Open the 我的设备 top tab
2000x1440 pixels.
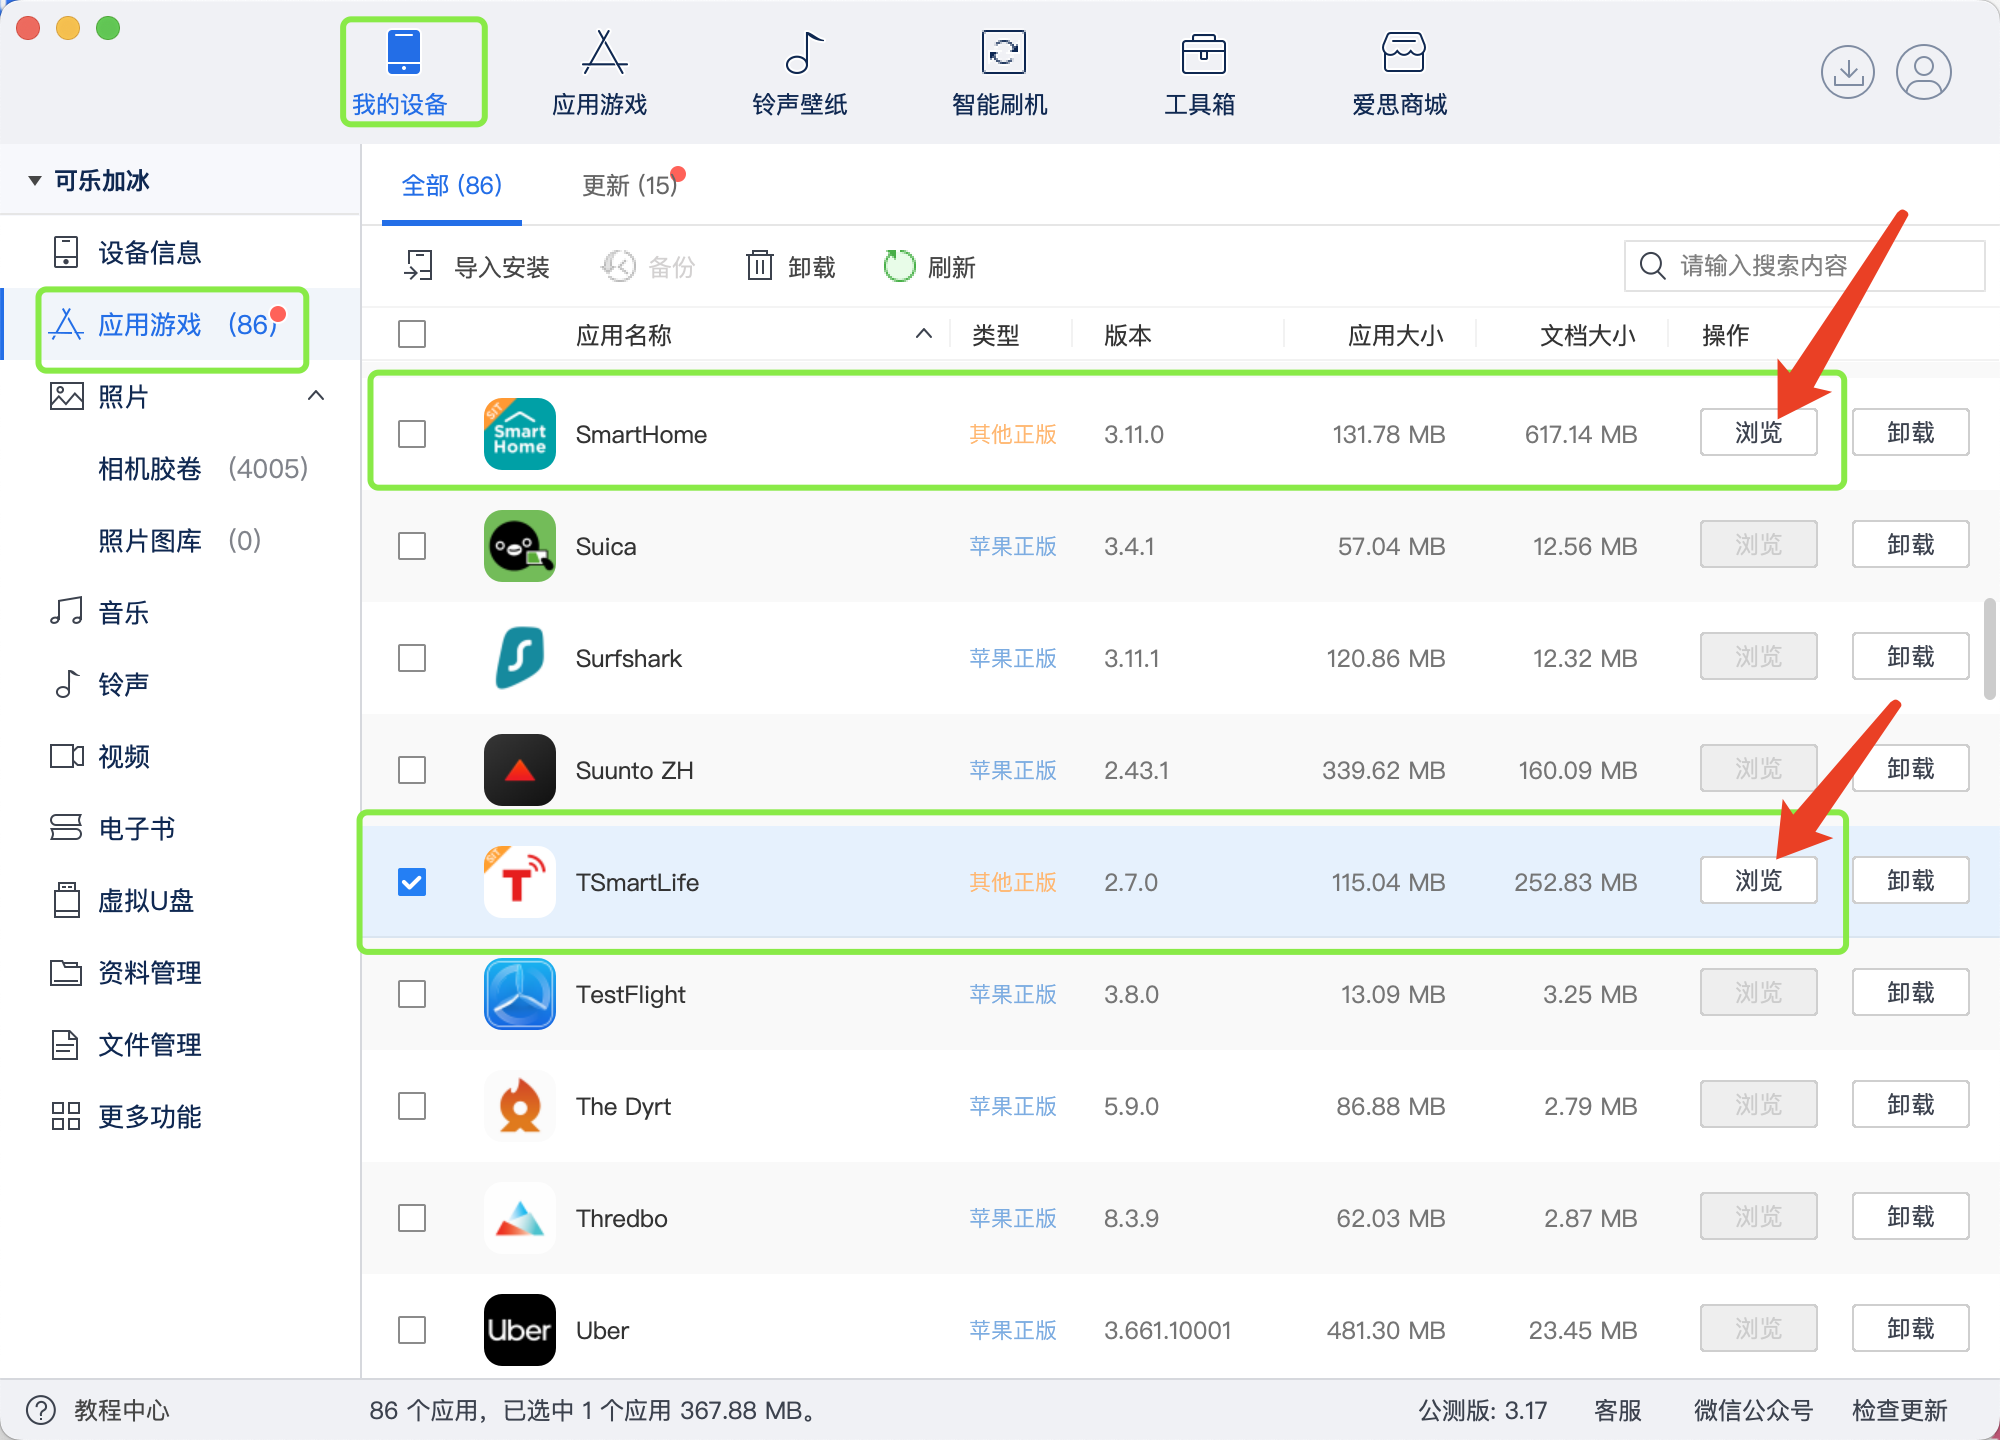[x=401, y=73]
